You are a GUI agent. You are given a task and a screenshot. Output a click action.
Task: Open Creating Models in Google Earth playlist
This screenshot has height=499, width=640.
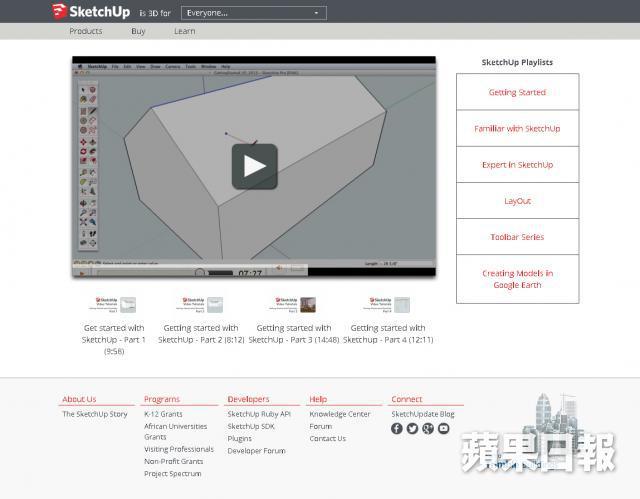[517, 279]
